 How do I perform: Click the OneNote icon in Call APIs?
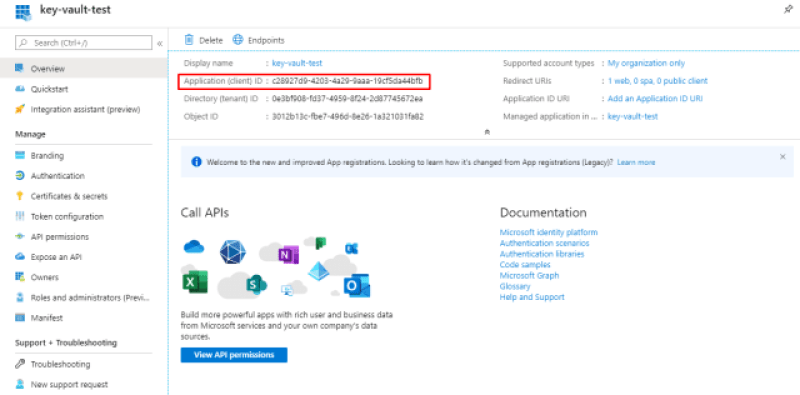tap(288, 254)
